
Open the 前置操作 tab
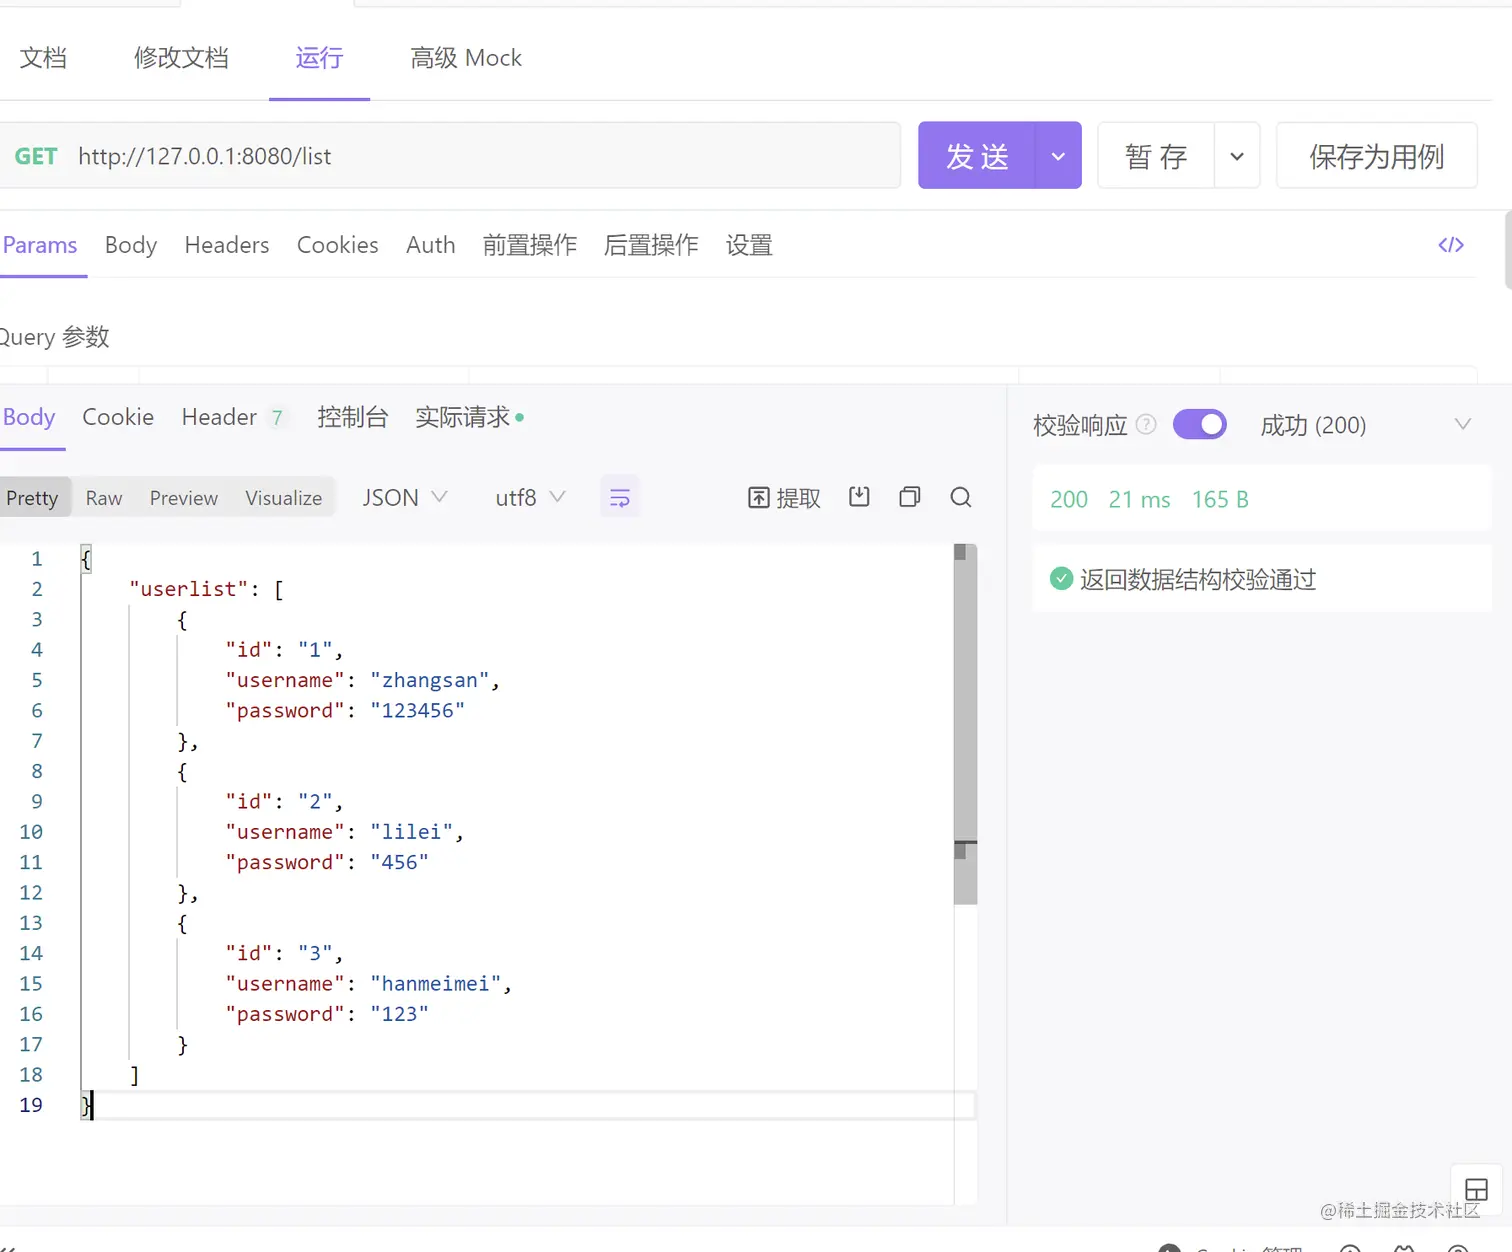click(x=530, y=245)
